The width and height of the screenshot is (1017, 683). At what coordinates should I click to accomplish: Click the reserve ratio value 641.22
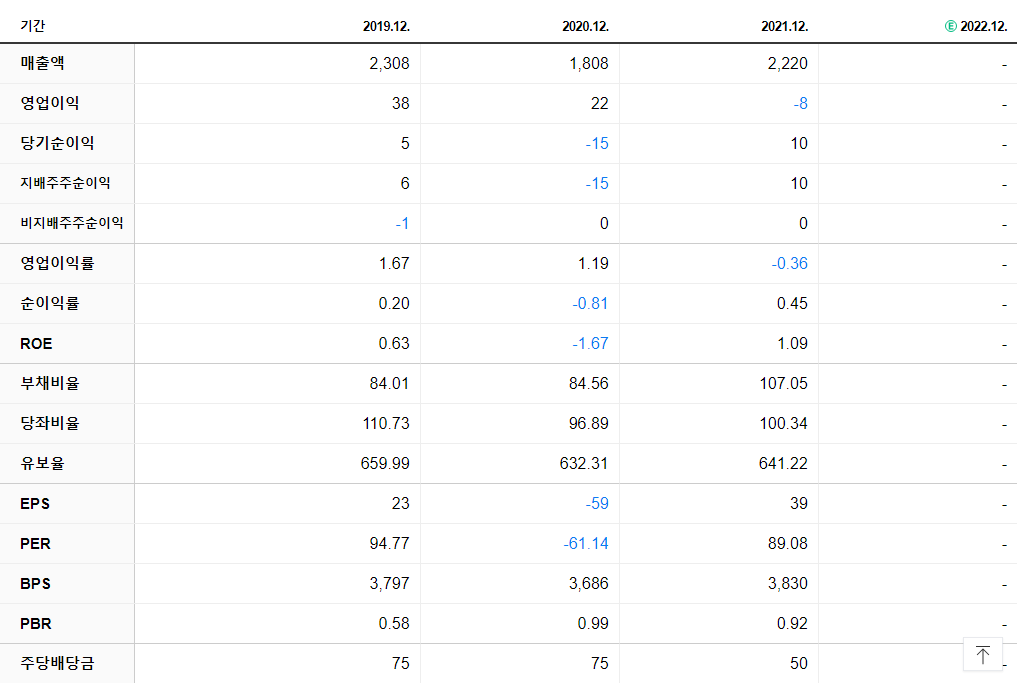click(x=783, y=464)
